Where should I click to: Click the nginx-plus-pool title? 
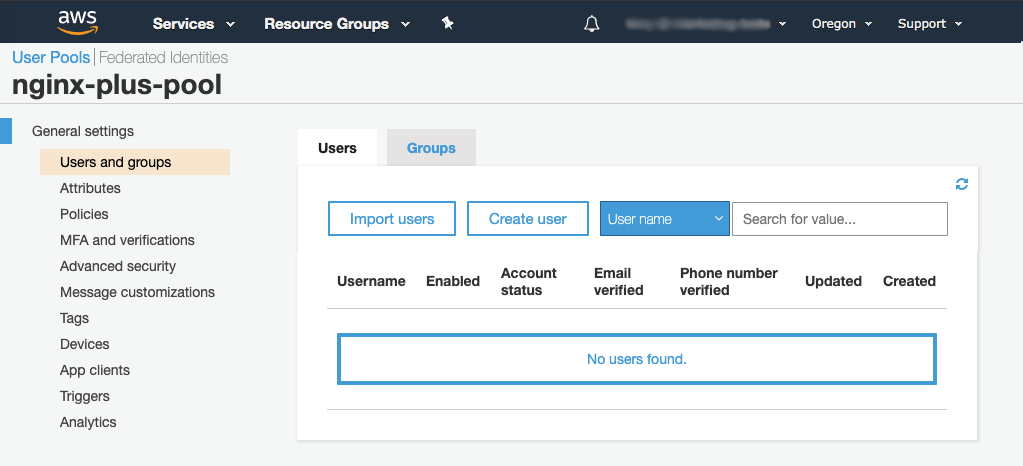[x=117, y=85]
